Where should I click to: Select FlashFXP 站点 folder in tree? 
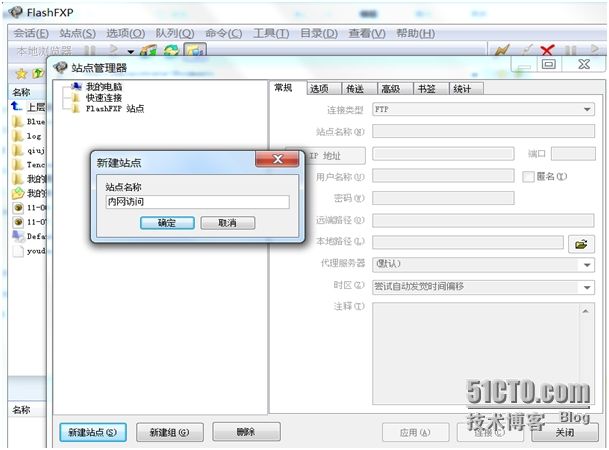point(76,109)
